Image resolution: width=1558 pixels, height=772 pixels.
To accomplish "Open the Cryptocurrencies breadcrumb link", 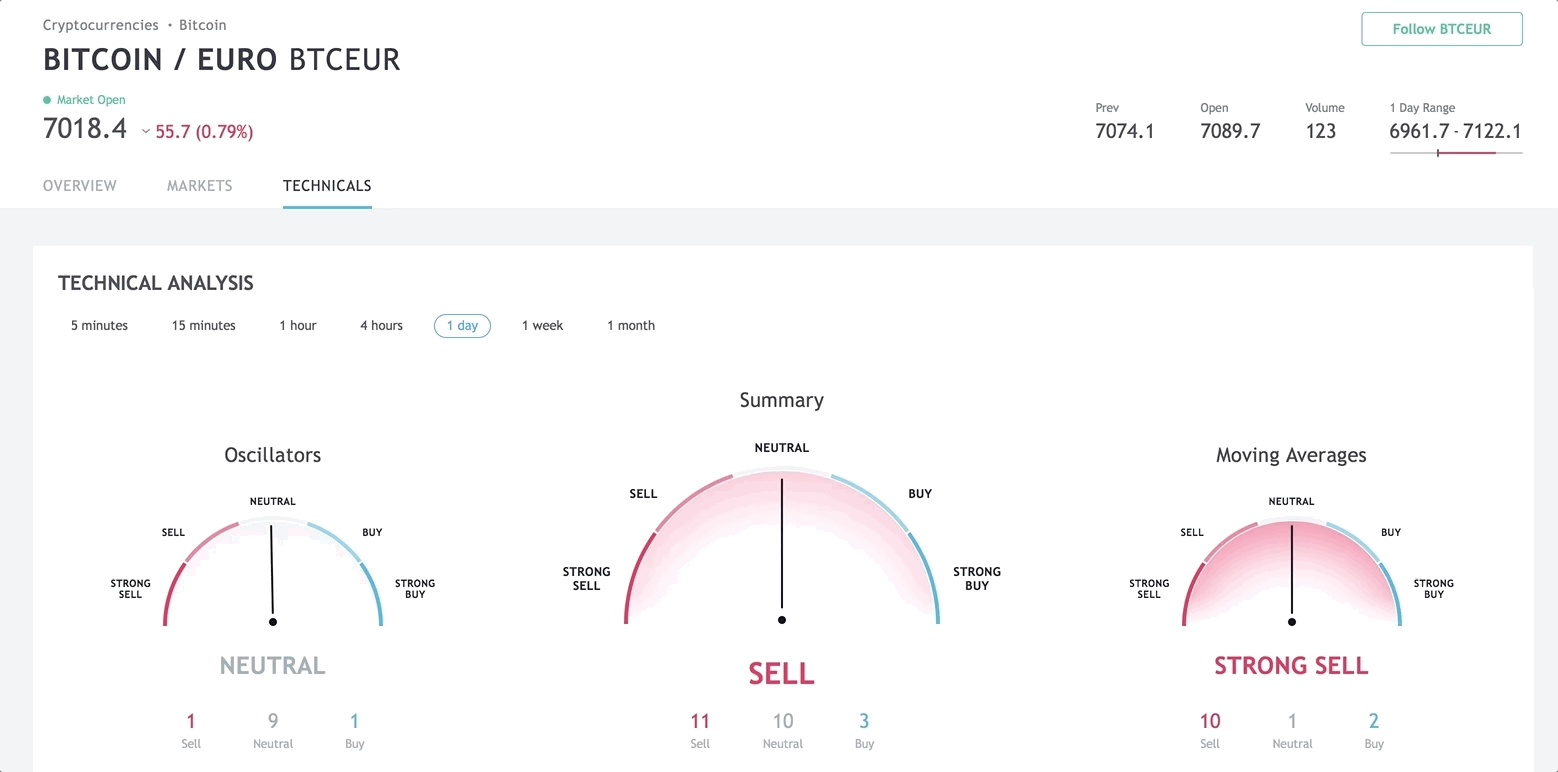I will point(101,25).
